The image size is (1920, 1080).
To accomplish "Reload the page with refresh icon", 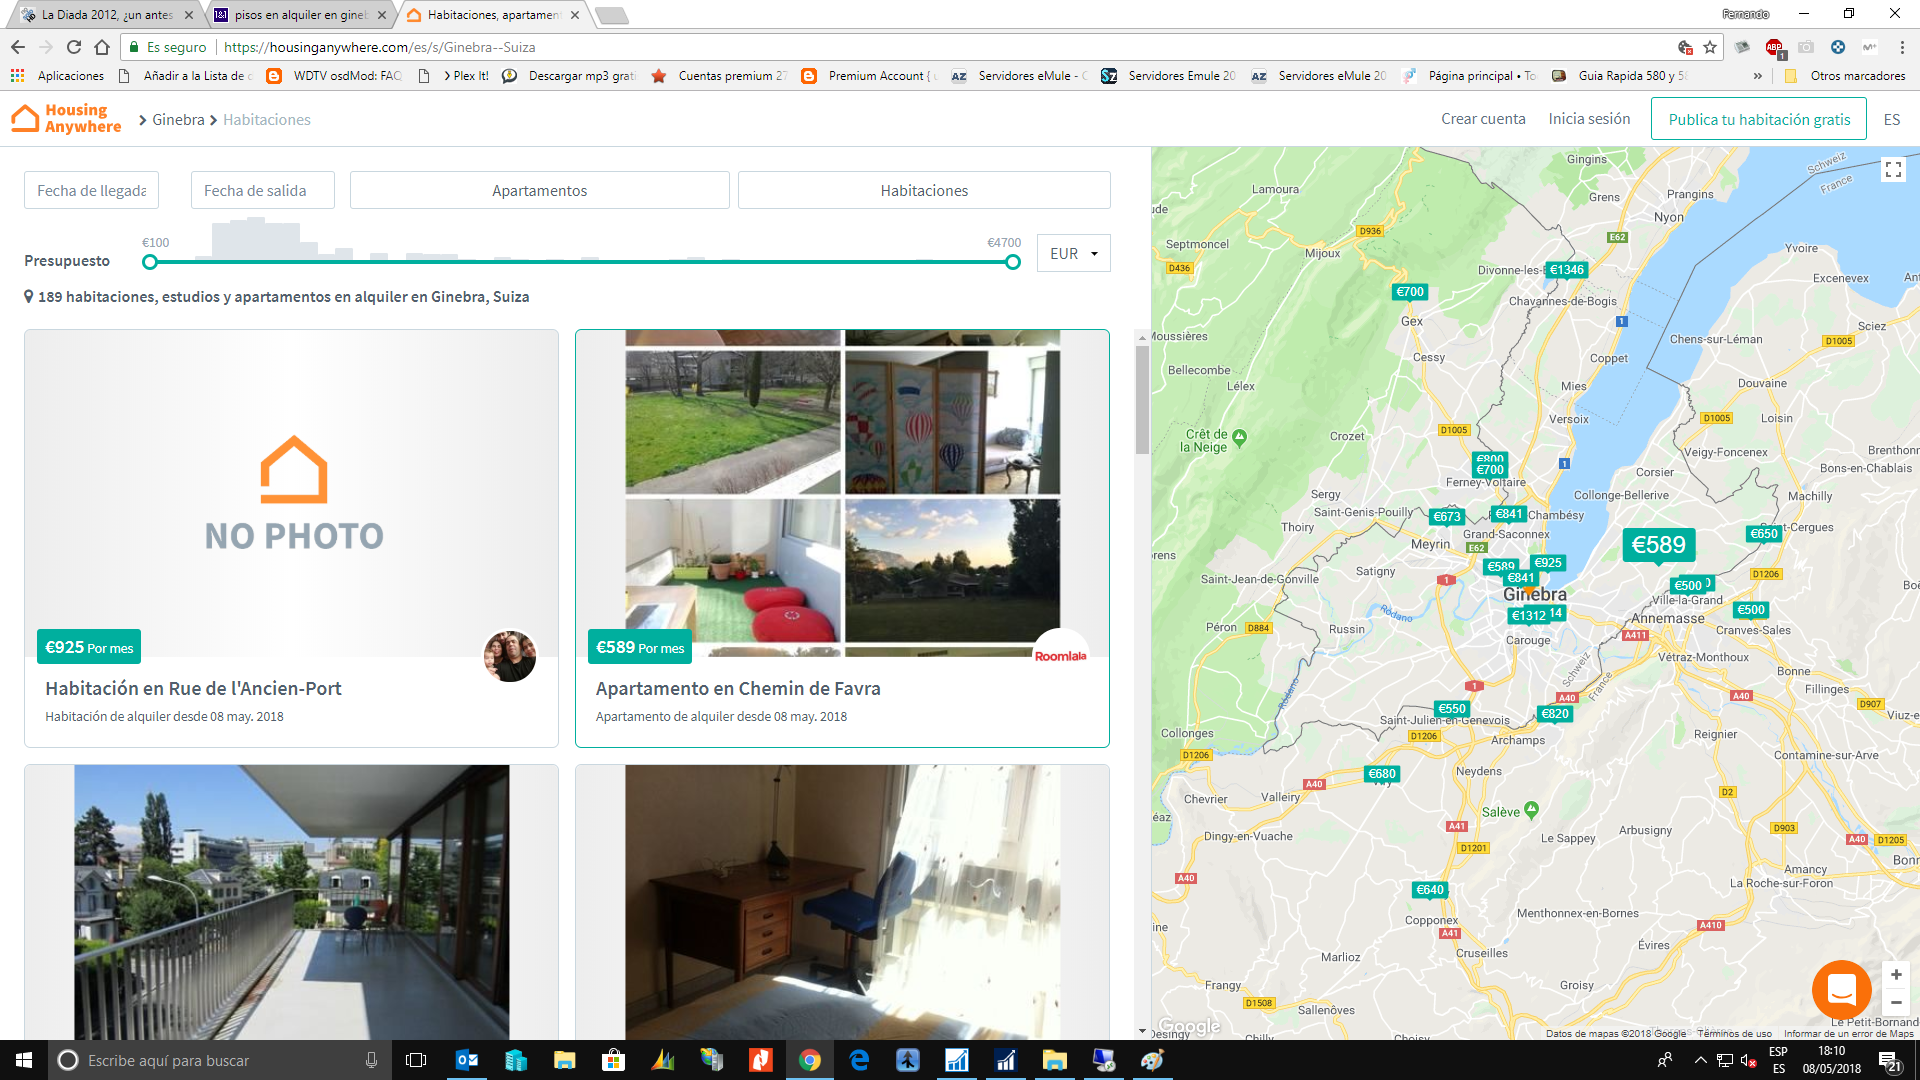I will click(x=74, y=47).
